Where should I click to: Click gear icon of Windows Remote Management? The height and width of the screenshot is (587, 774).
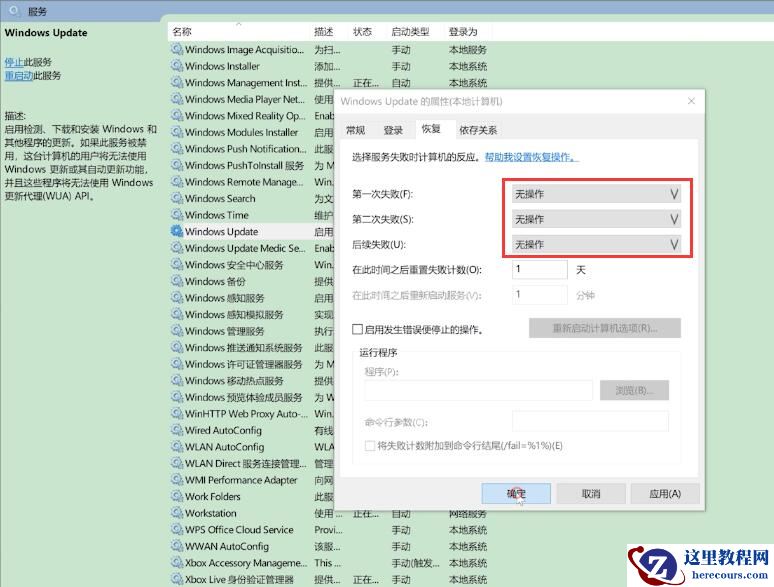click(x=177, y=182)
